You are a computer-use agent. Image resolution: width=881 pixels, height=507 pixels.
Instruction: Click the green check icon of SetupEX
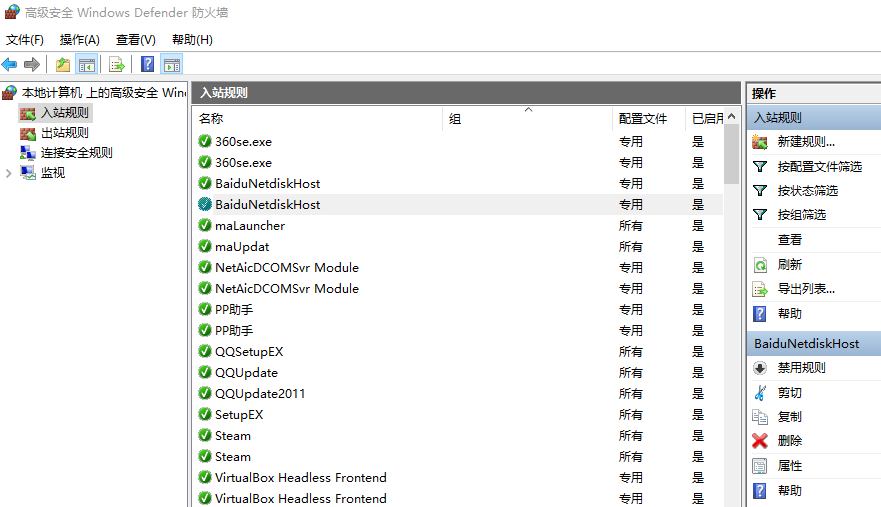tap(205, 414)
